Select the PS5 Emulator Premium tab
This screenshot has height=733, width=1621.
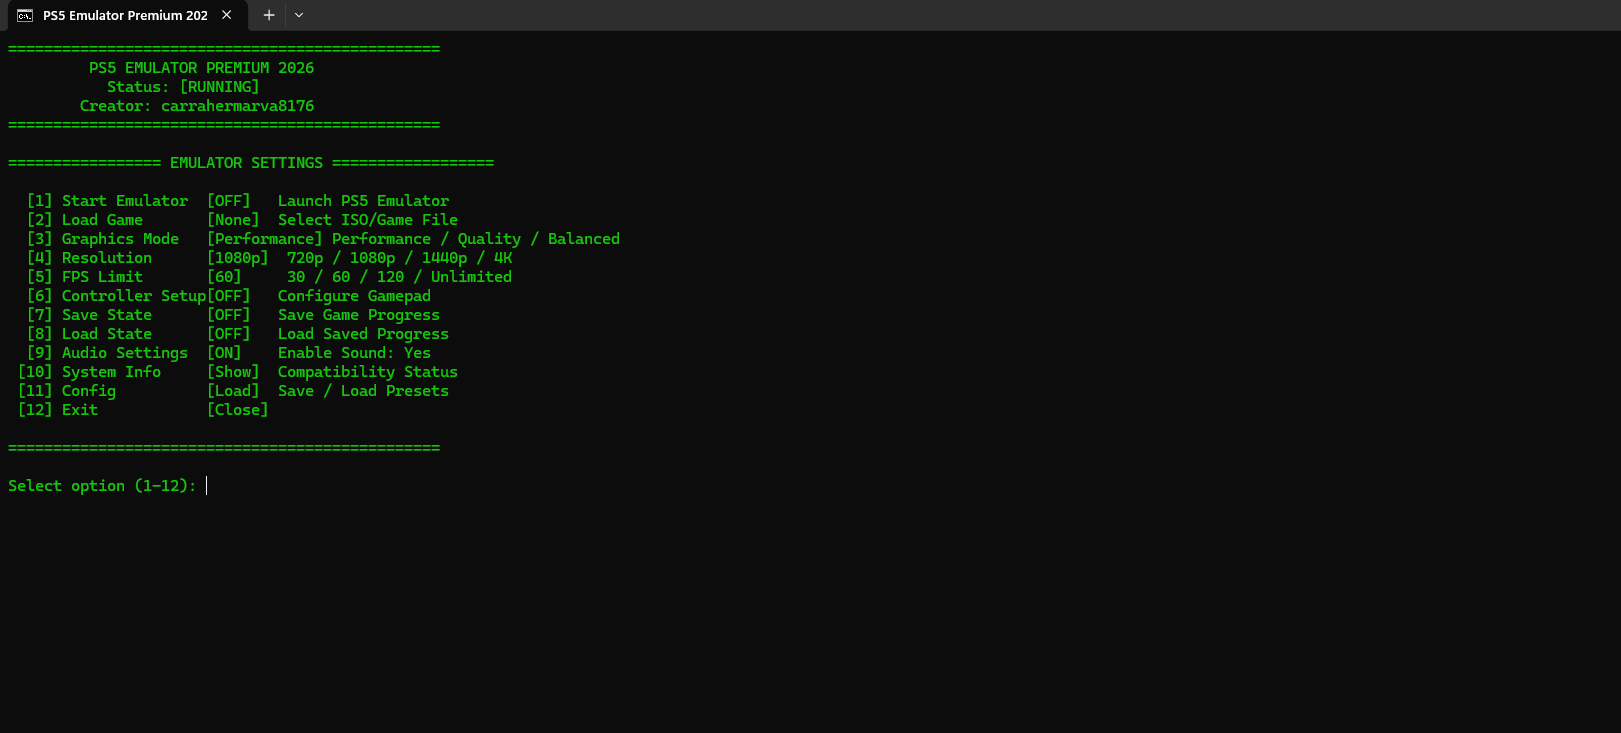(125, 15)
